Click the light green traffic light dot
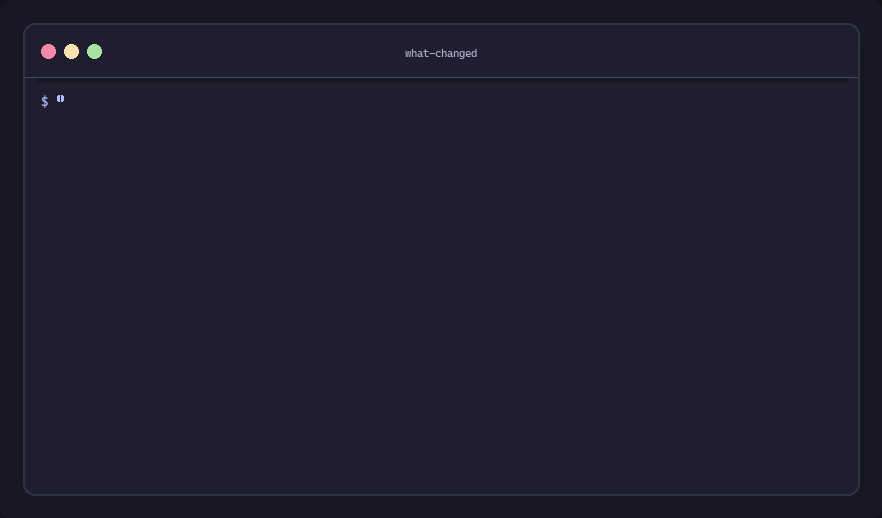 coord(94,52)
